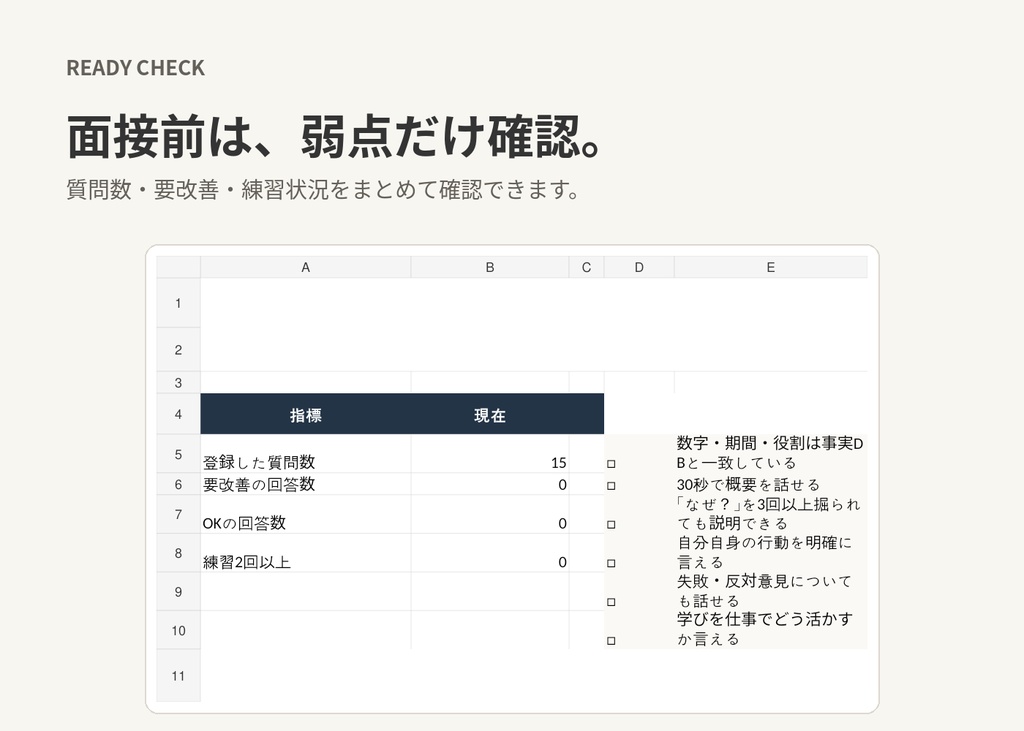This screenshot has height=731, width=1024.
Task: Select column C header
Action: 586,267
